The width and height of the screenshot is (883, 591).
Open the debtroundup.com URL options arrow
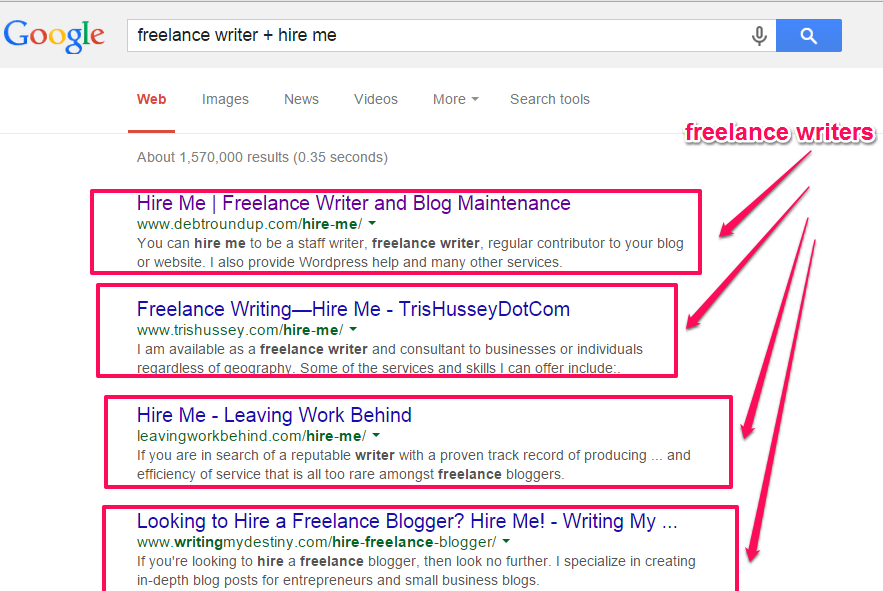[x=372, y=224]
